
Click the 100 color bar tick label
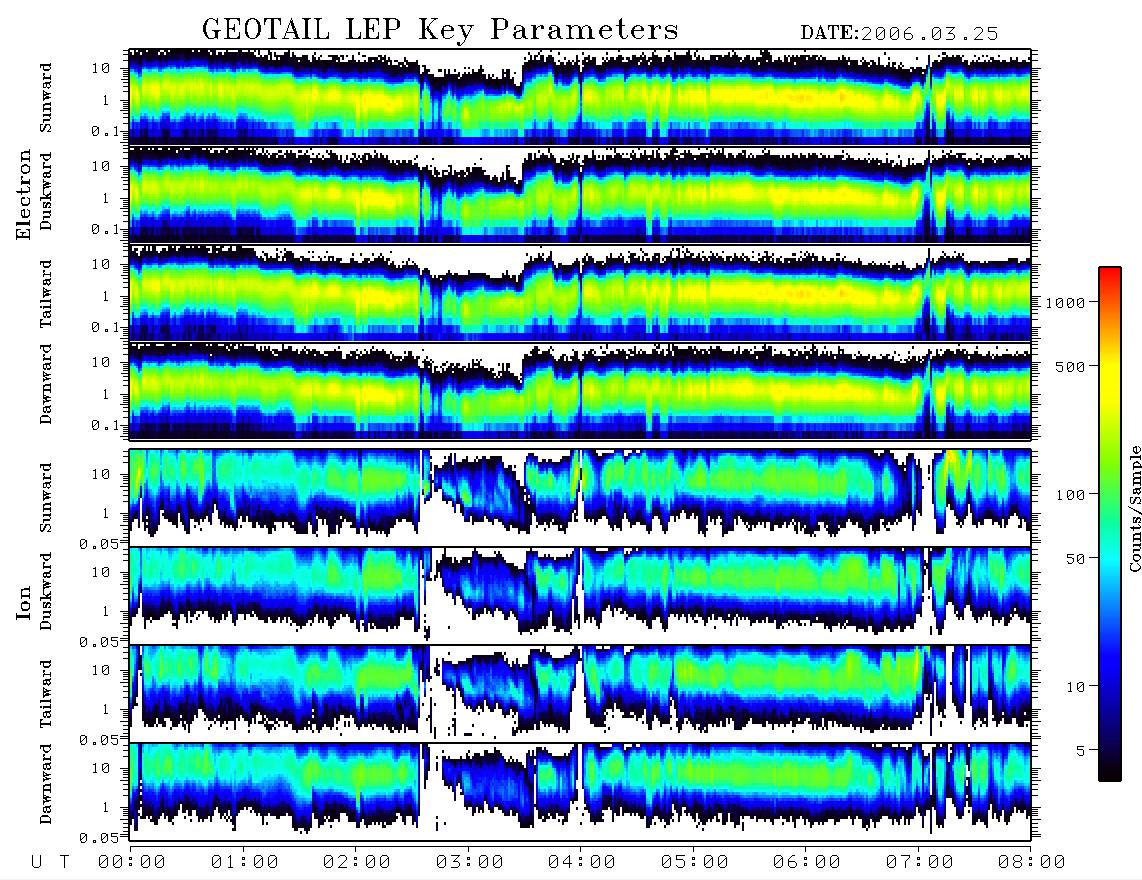click(x=1071, y=495)
